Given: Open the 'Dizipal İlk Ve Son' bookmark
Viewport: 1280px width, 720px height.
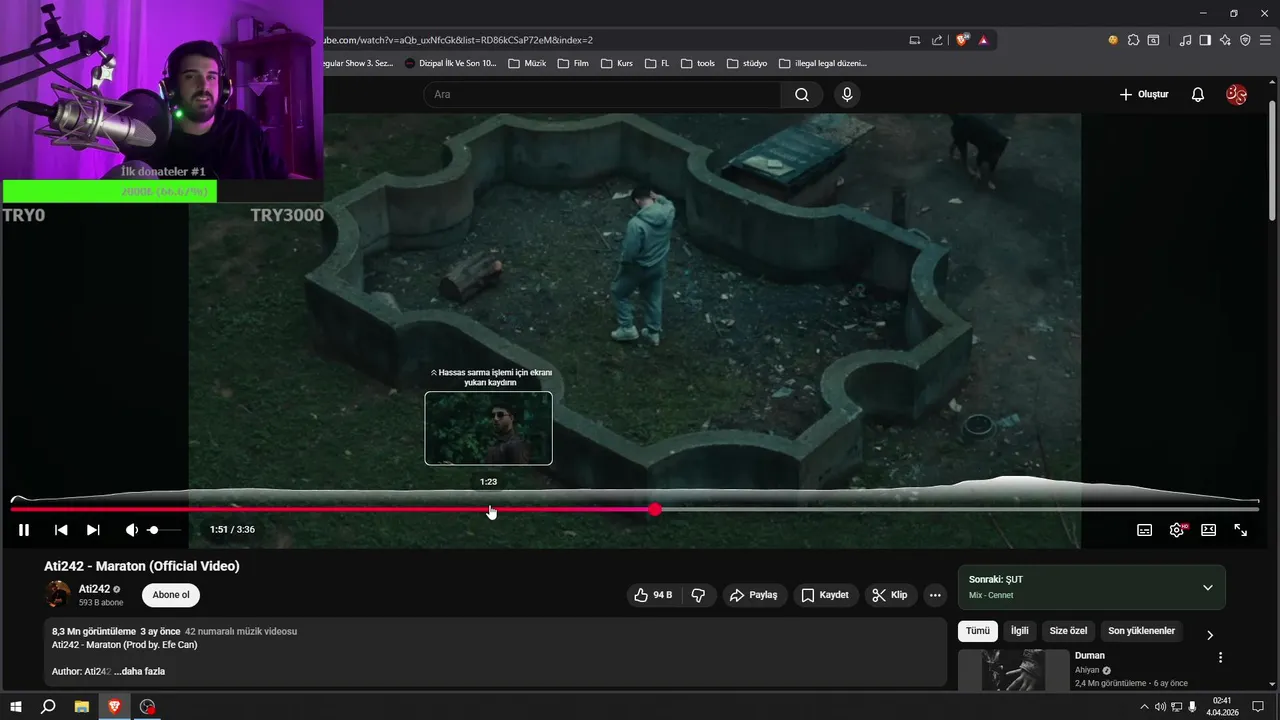Looking at the screenshot, I should (x=450, y=63).
